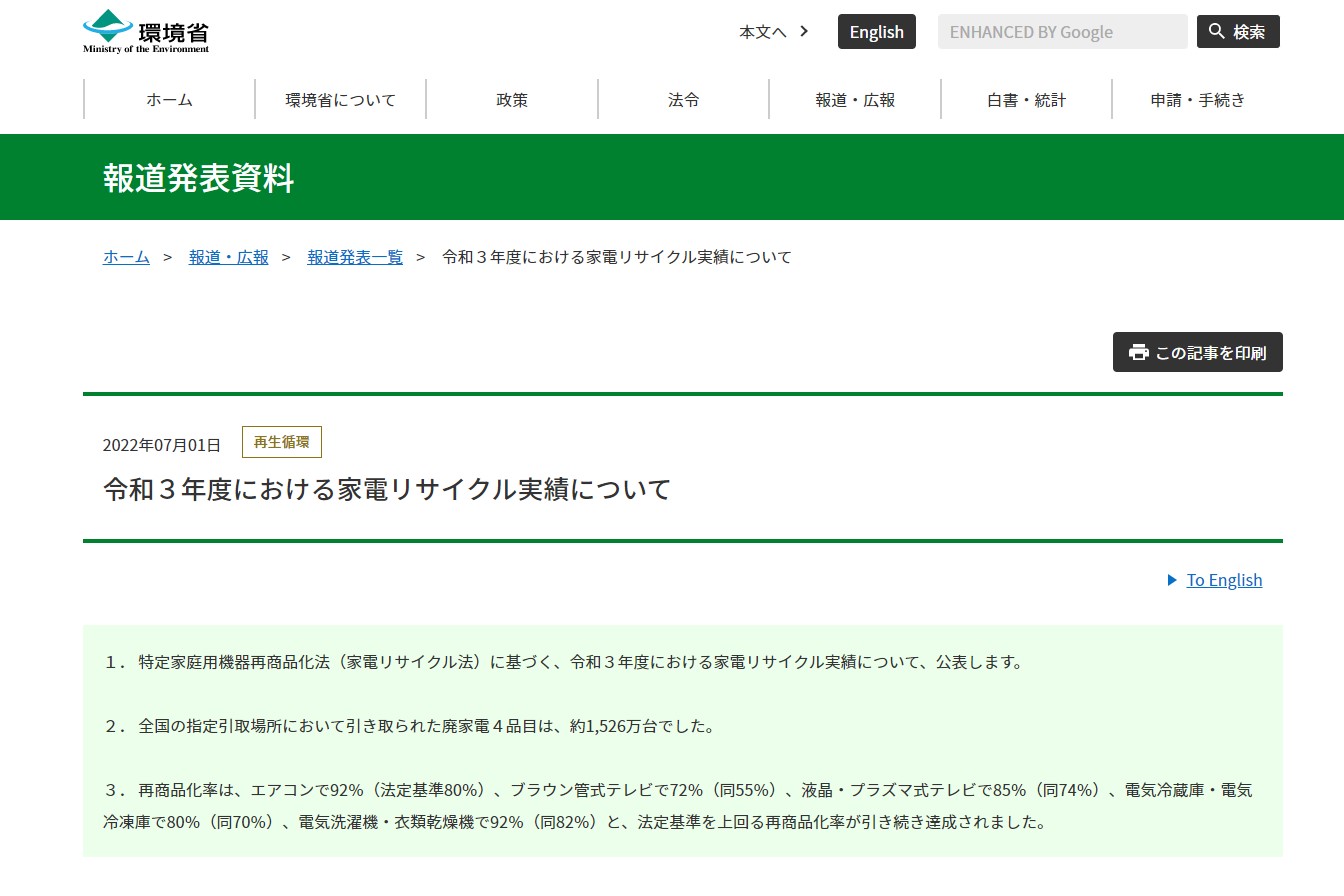Open the ホーム navigation menu item

pos(169,100)
